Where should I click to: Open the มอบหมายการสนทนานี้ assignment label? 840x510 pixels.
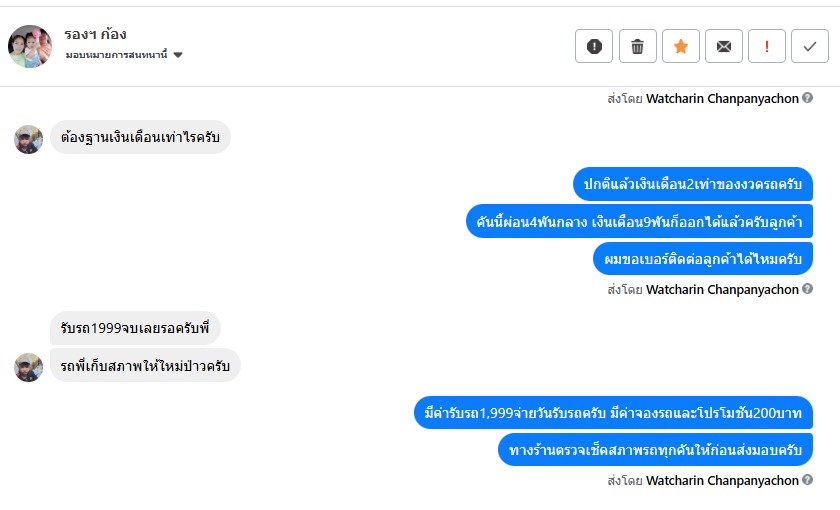click(116, 55)
